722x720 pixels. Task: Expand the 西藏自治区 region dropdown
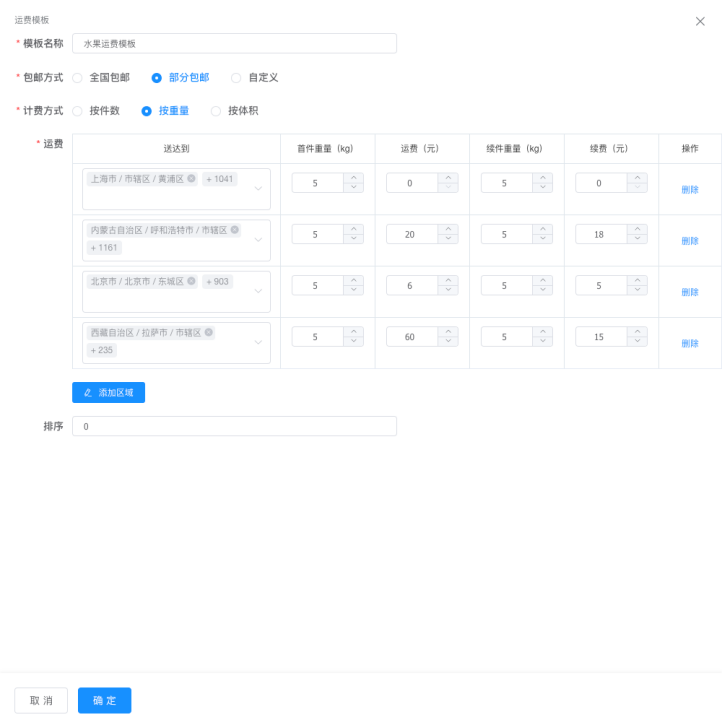258,343
